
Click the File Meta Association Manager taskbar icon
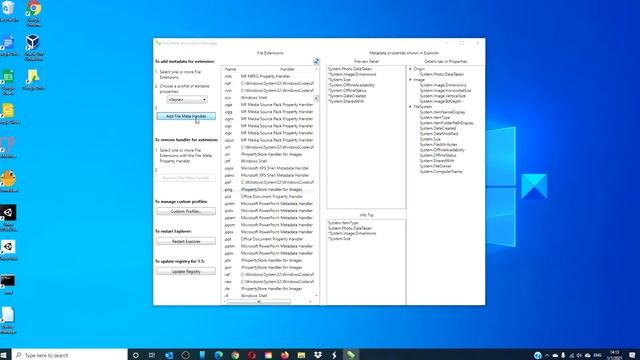[351, 355]
